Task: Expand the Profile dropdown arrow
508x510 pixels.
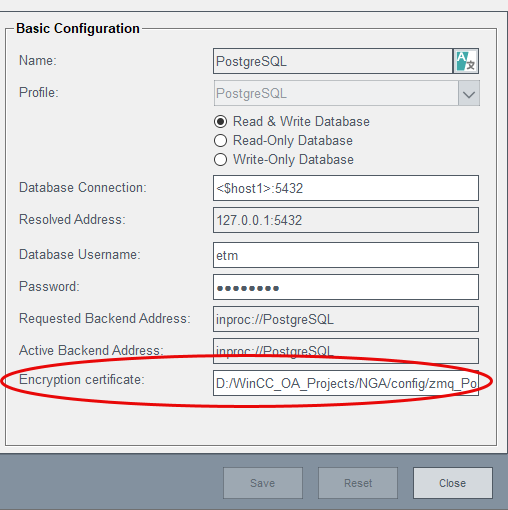Action: [469, 93]
